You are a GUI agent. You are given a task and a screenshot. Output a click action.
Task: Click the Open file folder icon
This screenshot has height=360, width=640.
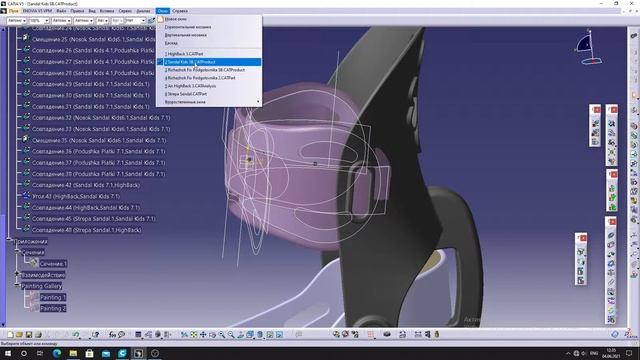coord(19,335)
